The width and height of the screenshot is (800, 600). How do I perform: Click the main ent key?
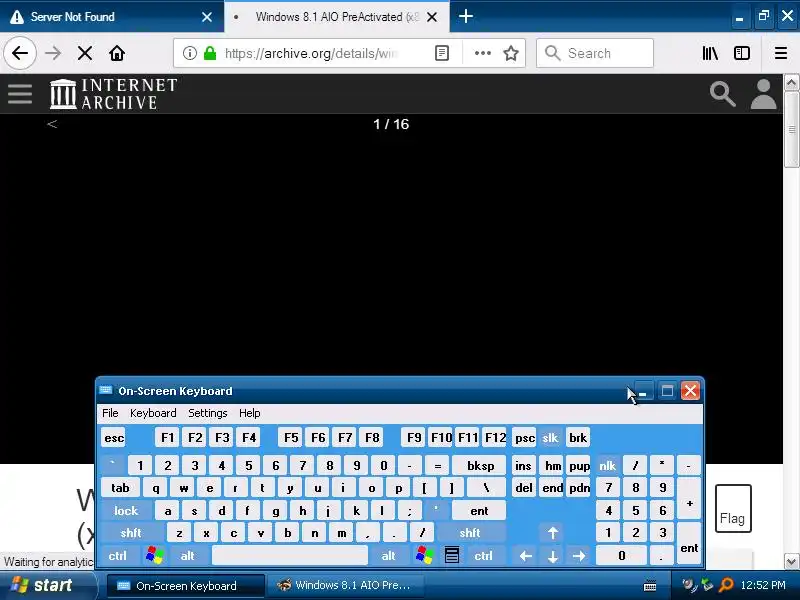click(x=479, y=511)
